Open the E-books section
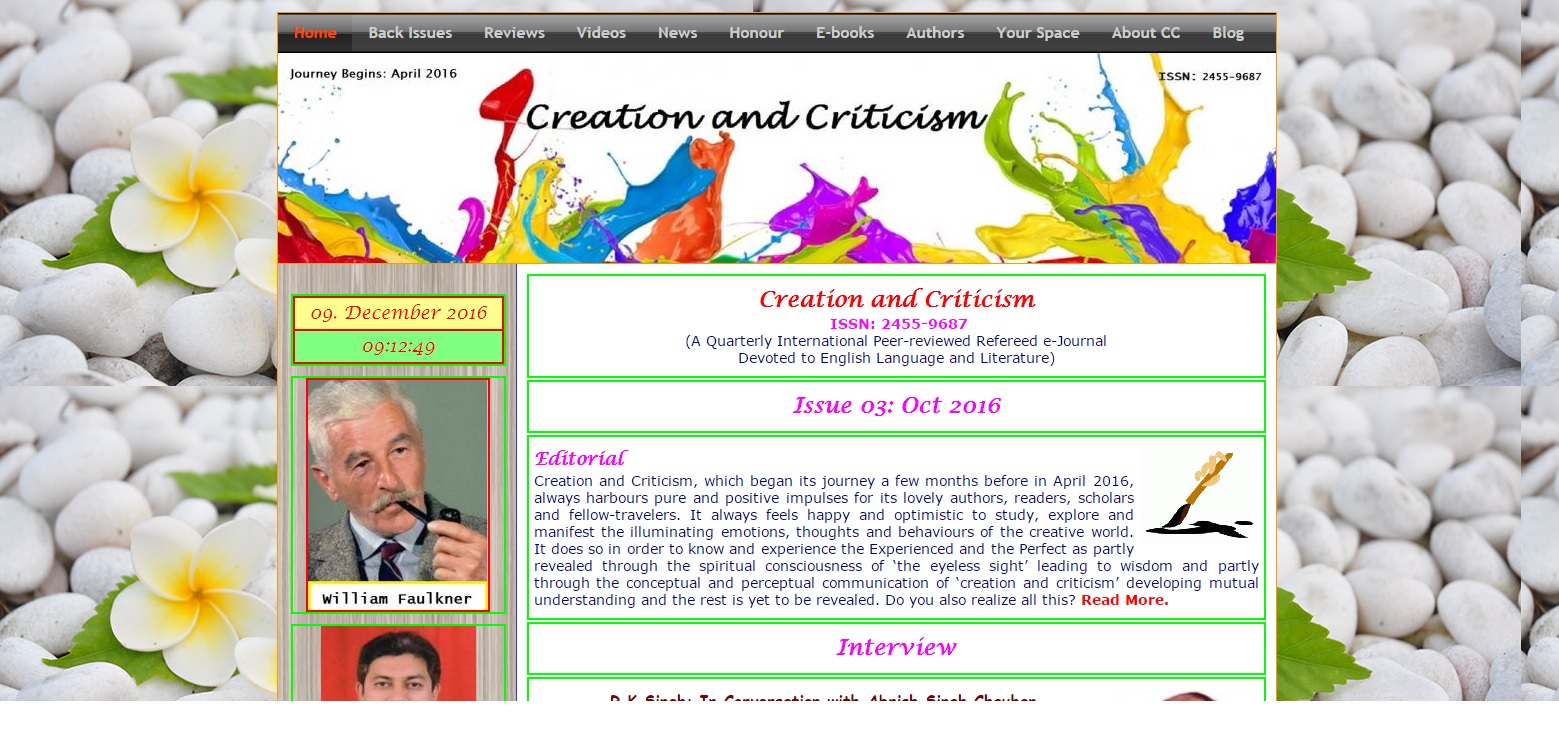This screenshot has height=736, width=1559. (845, 33)
